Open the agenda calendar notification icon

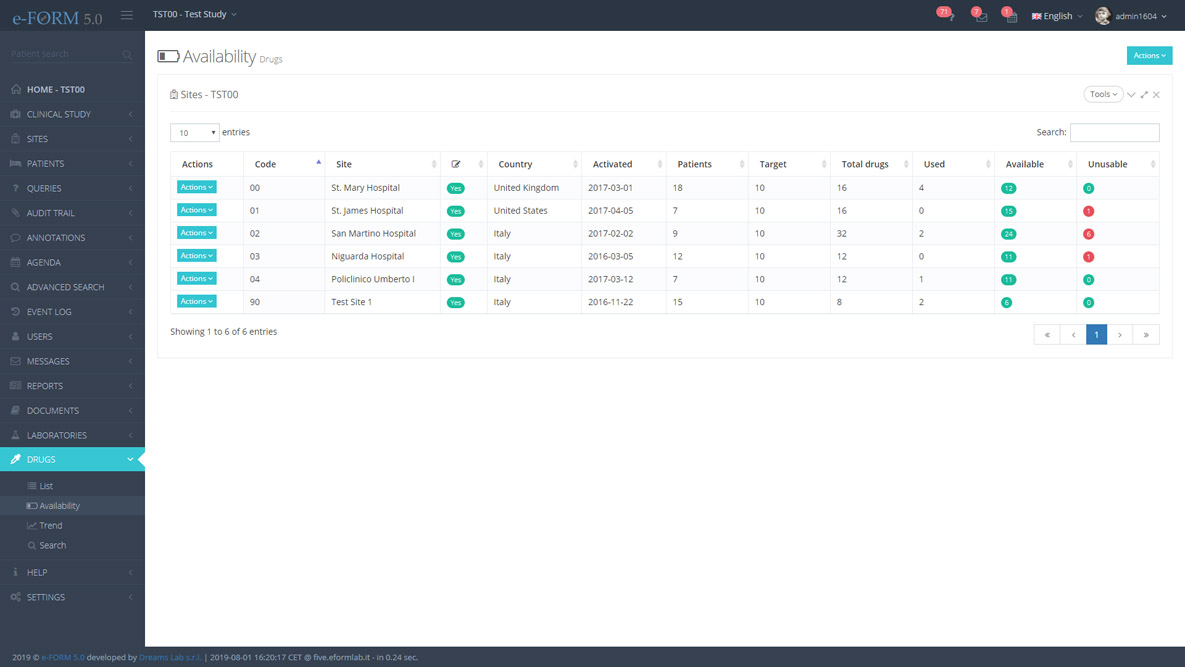click(1010, 16)
